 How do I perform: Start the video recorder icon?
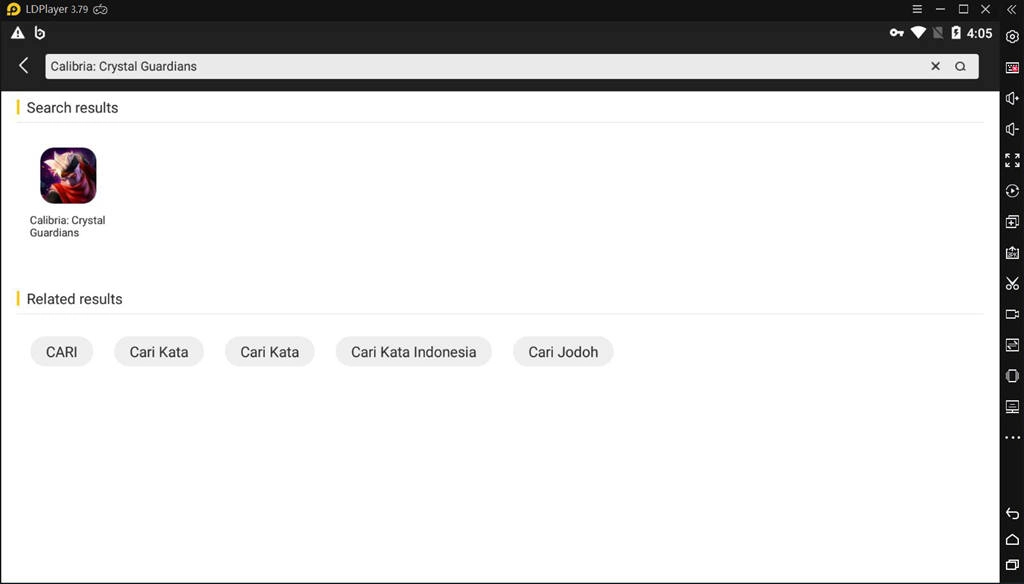[x=1012, y=314]
